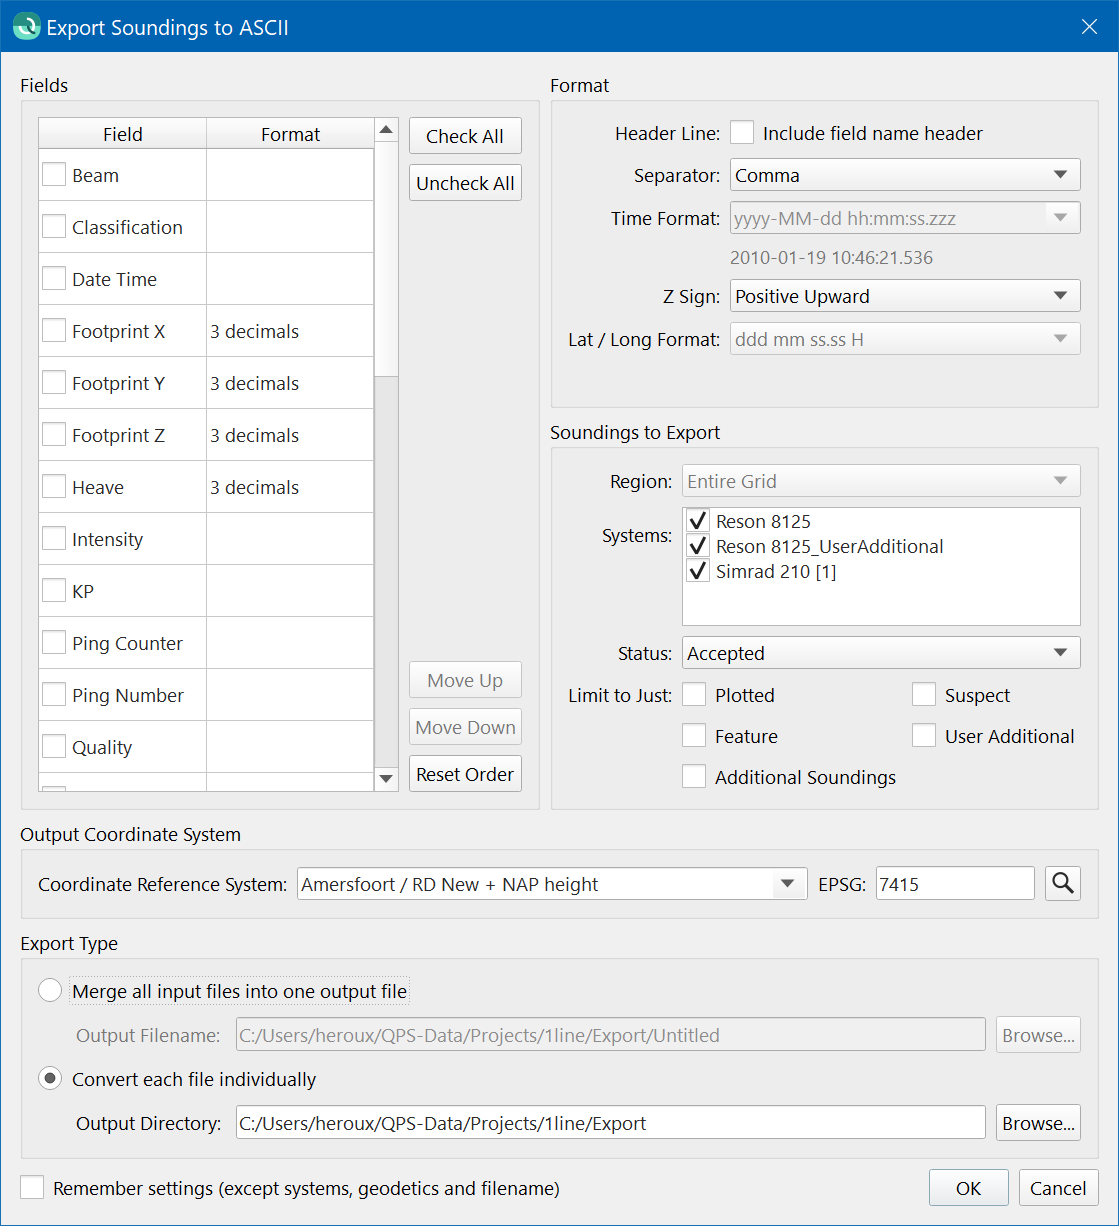
Task: Enable the Limit to Just Suspect checkbox
Action: pyautogui.click(x=924, y=695)
